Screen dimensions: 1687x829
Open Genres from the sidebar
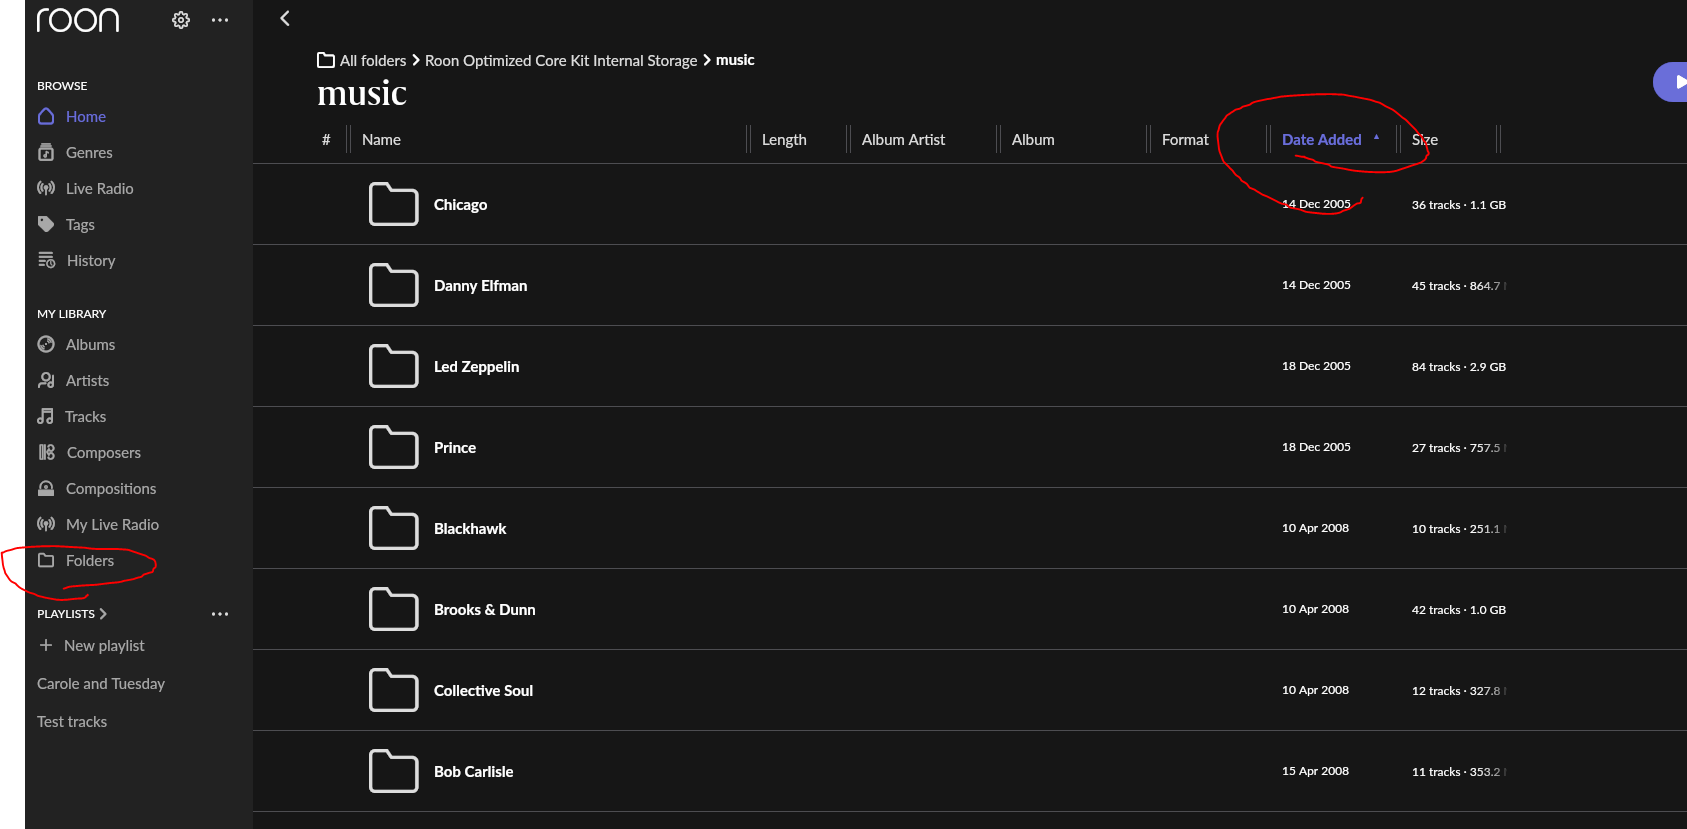[89, 153]
